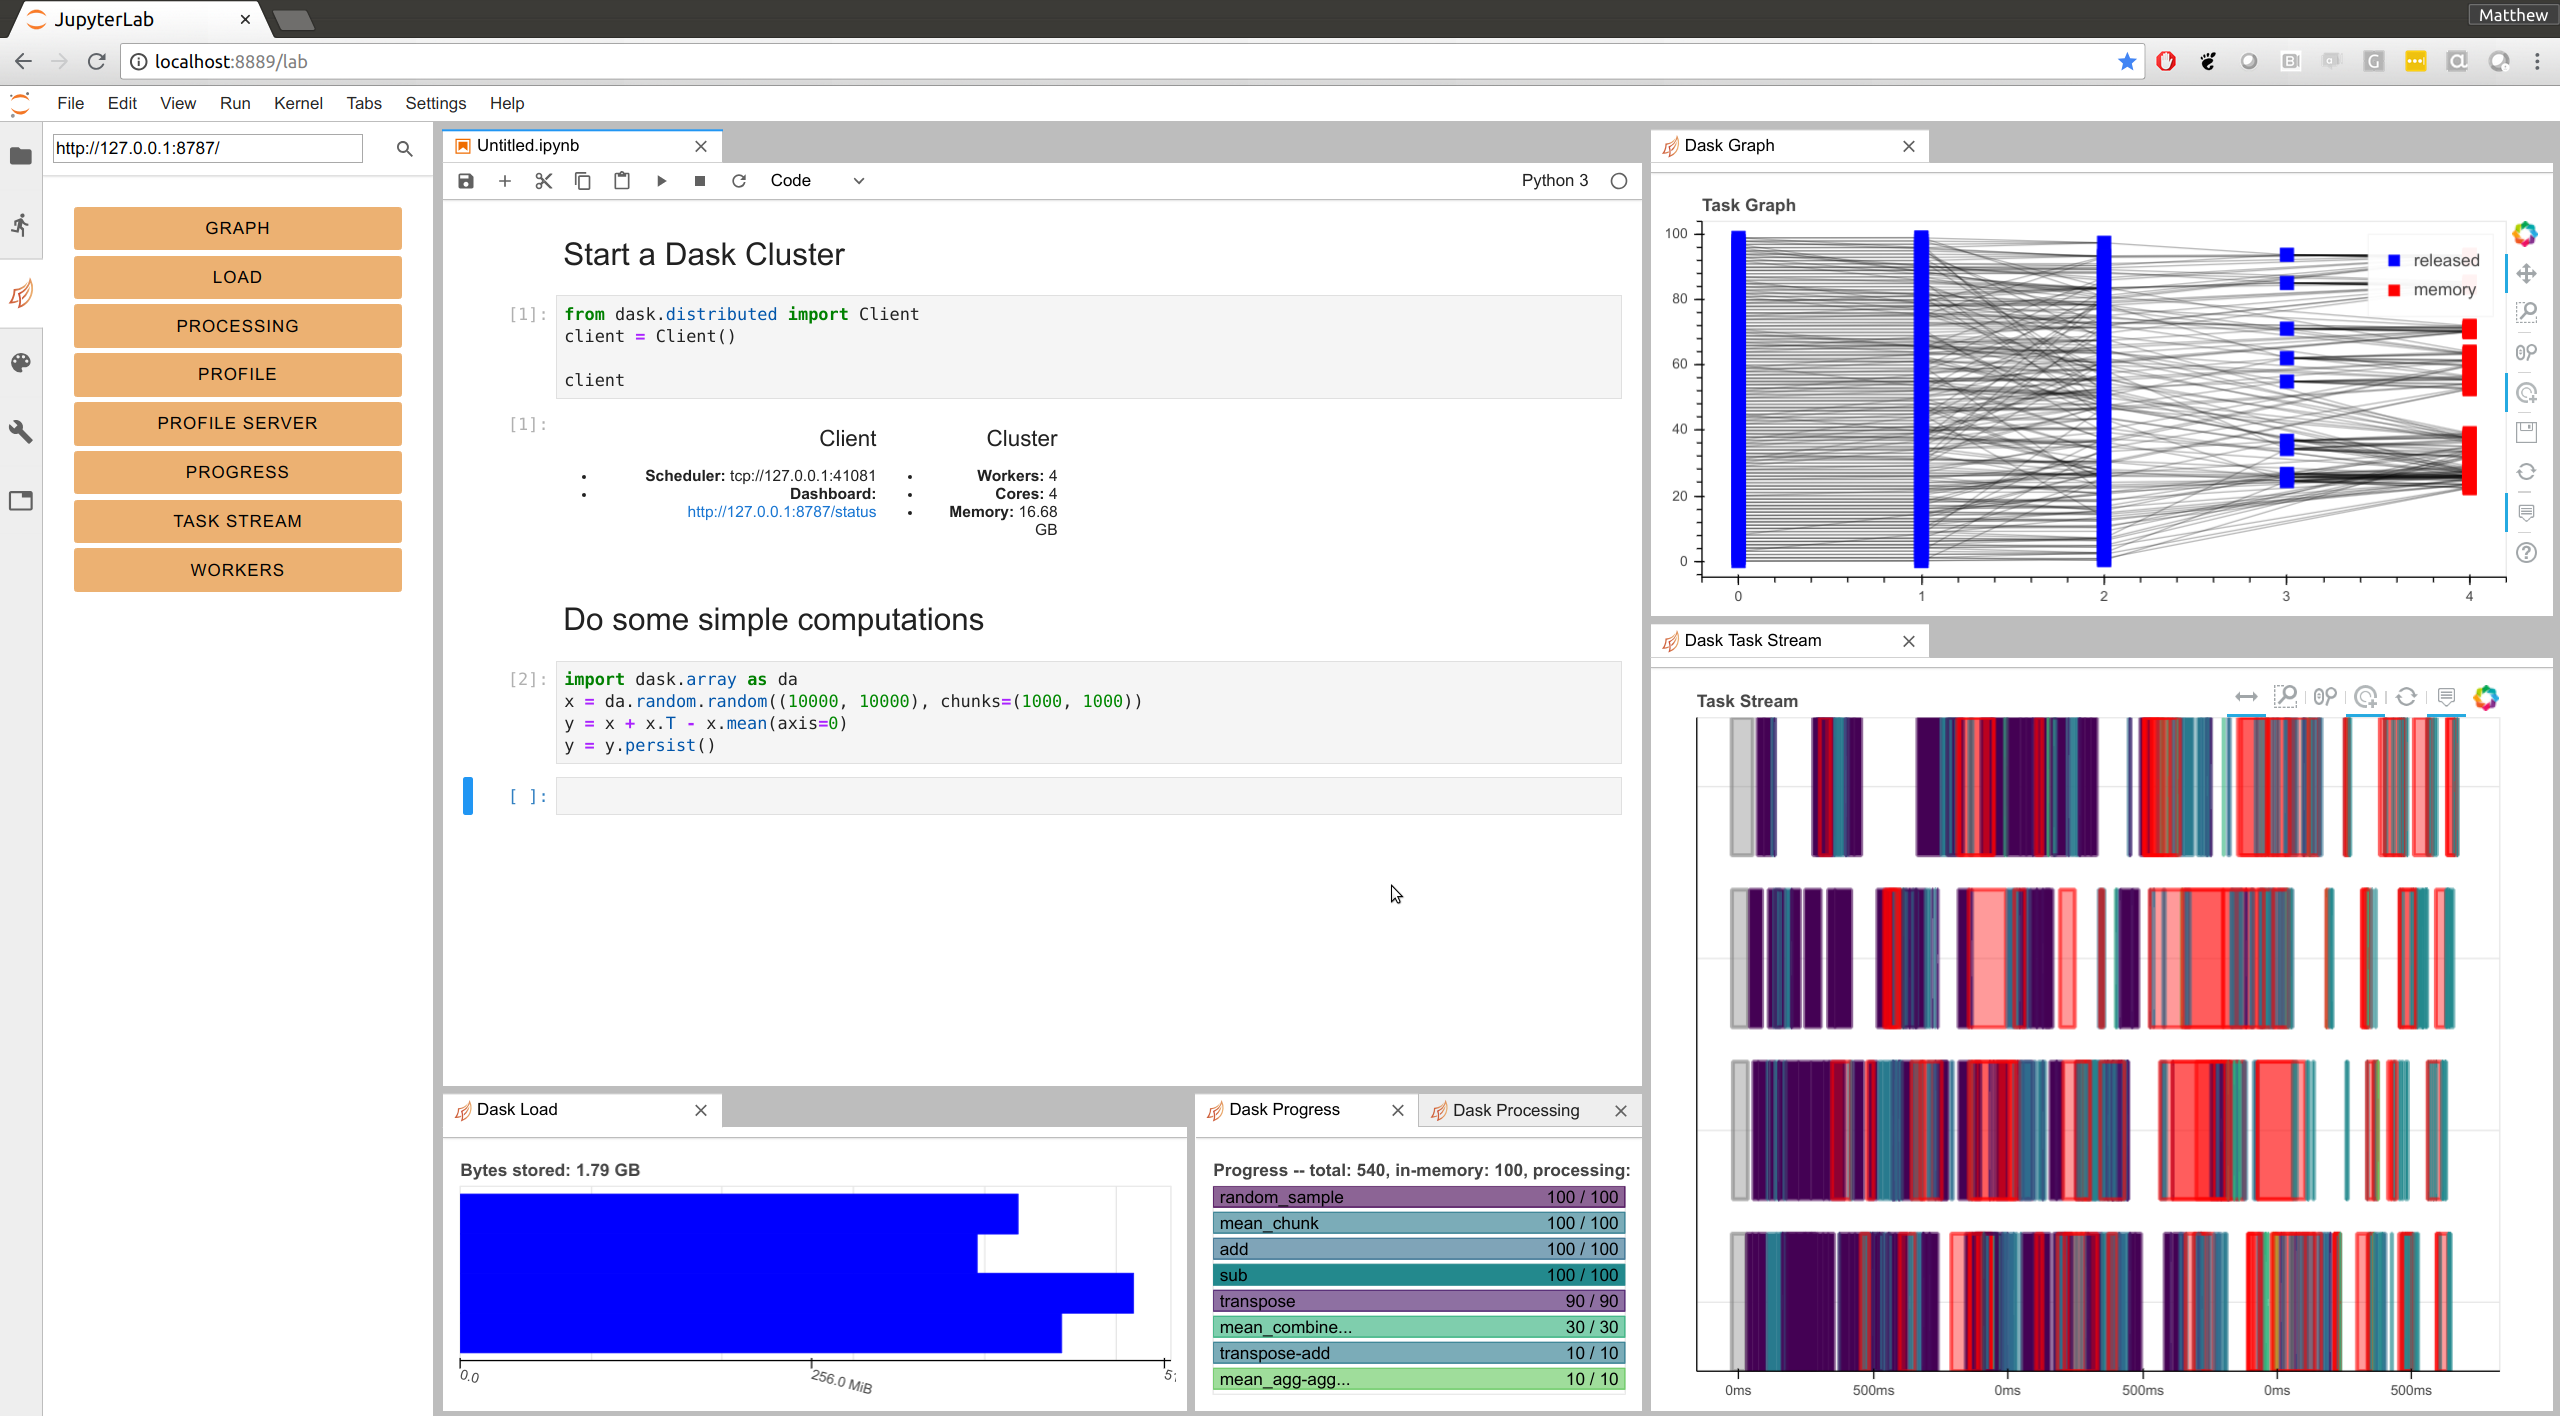The image size is (2560, 1416).
Task: Open the cell type Code dropdown
Action: tap(817, 181)
